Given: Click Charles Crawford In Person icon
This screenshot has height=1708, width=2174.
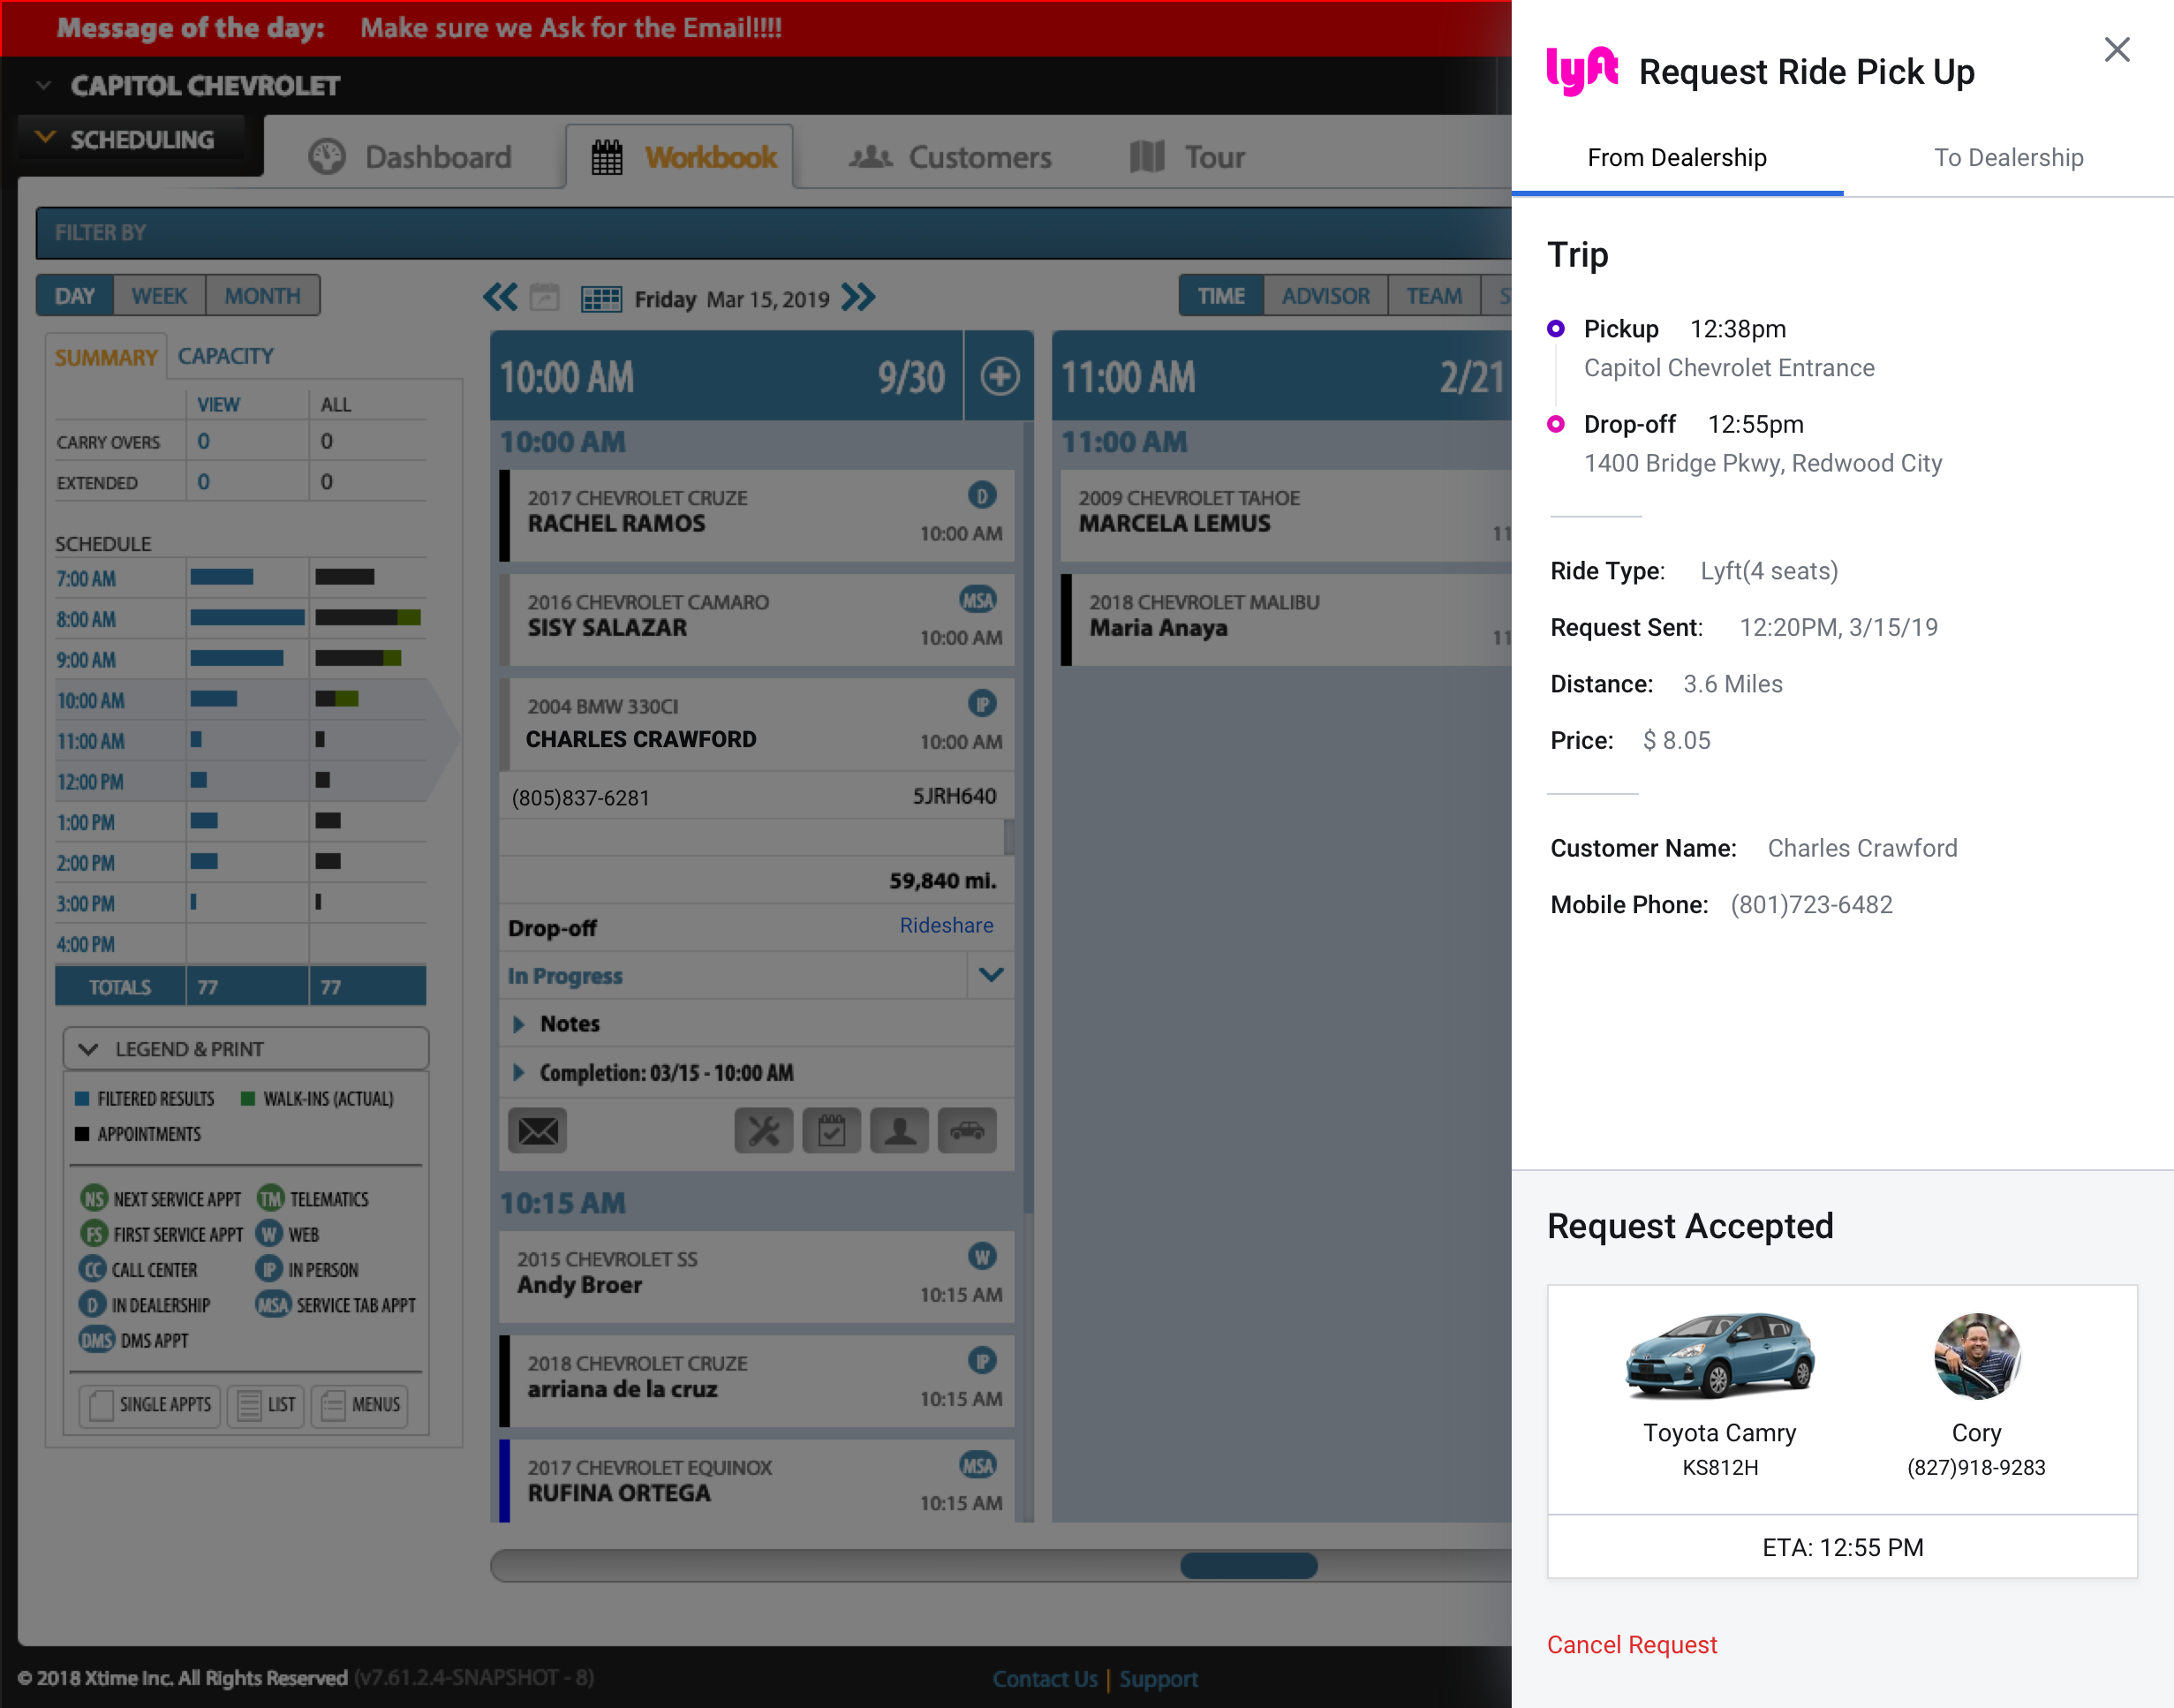Looking at the screenshot, I should [982, 703].
